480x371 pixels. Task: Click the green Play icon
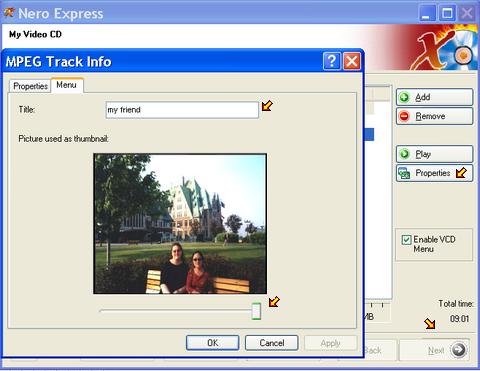[x=404, y=154]
